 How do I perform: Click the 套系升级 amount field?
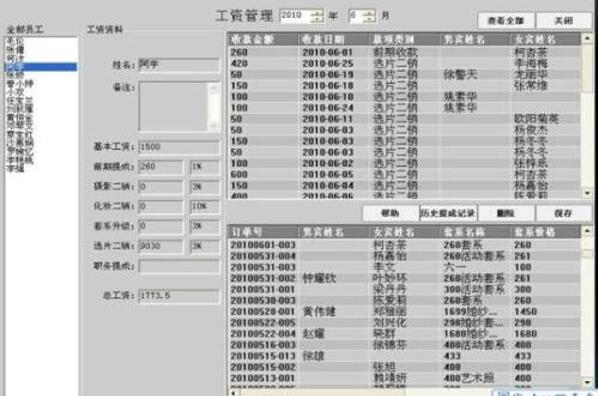pyautogui.click(x=161, y=226)
